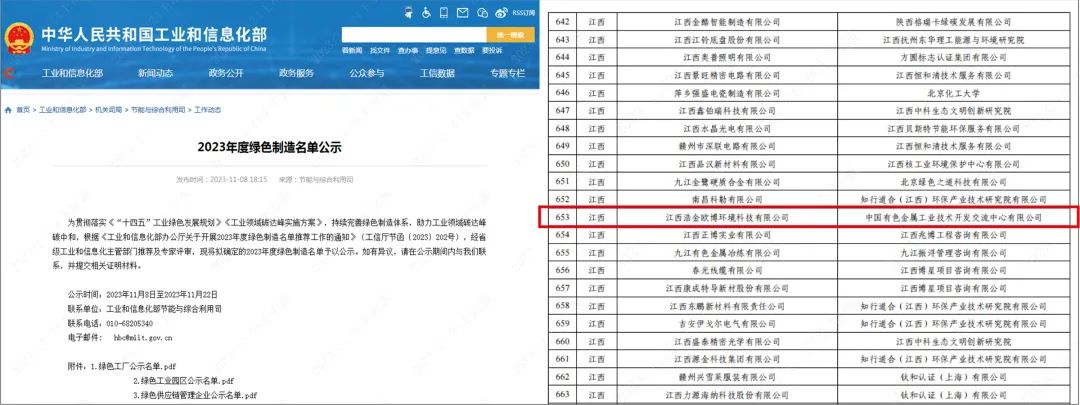
Task: Click the cell 江西力源海纳科技股份有限公司
Action: (x=727, y=395)
